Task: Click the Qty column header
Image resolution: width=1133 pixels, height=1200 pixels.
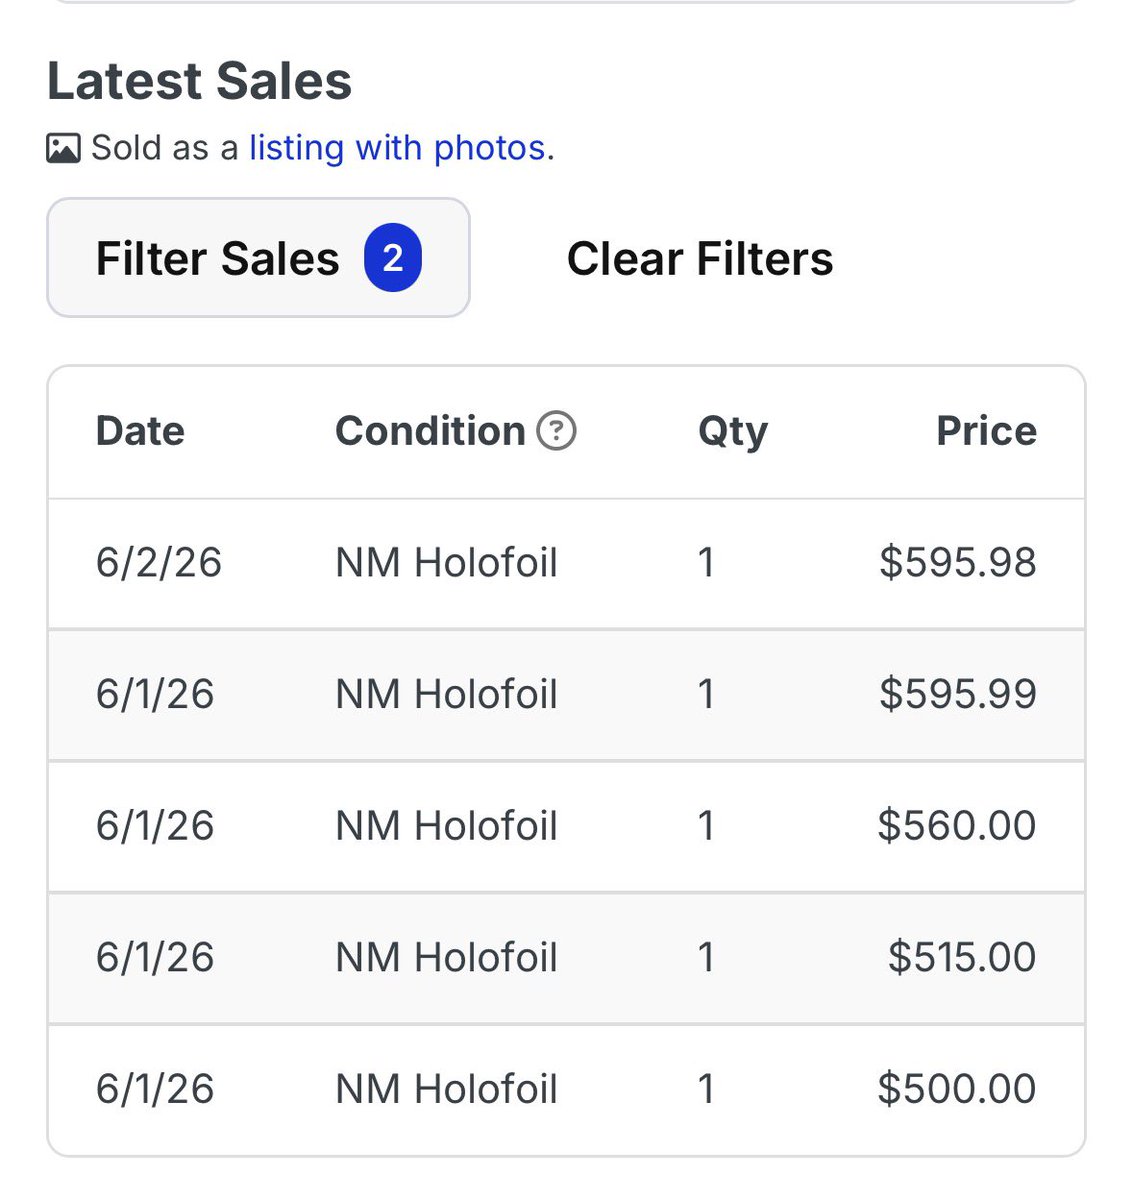Action: [x=733, y=432]
